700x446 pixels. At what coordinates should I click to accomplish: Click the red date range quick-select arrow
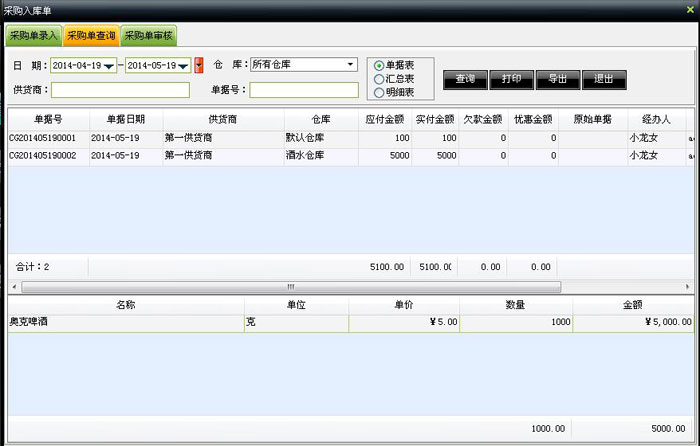point(198,65)
